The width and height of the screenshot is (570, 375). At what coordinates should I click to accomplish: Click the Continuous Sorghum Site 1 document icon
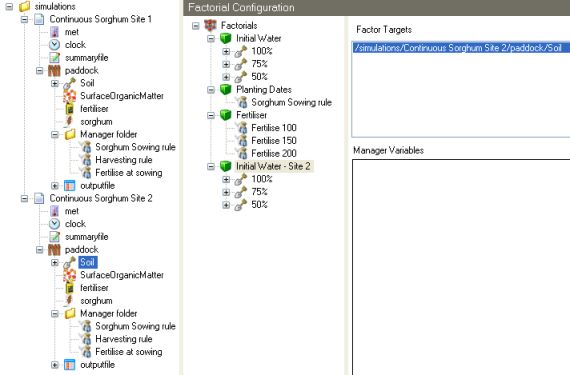(39, 19)
